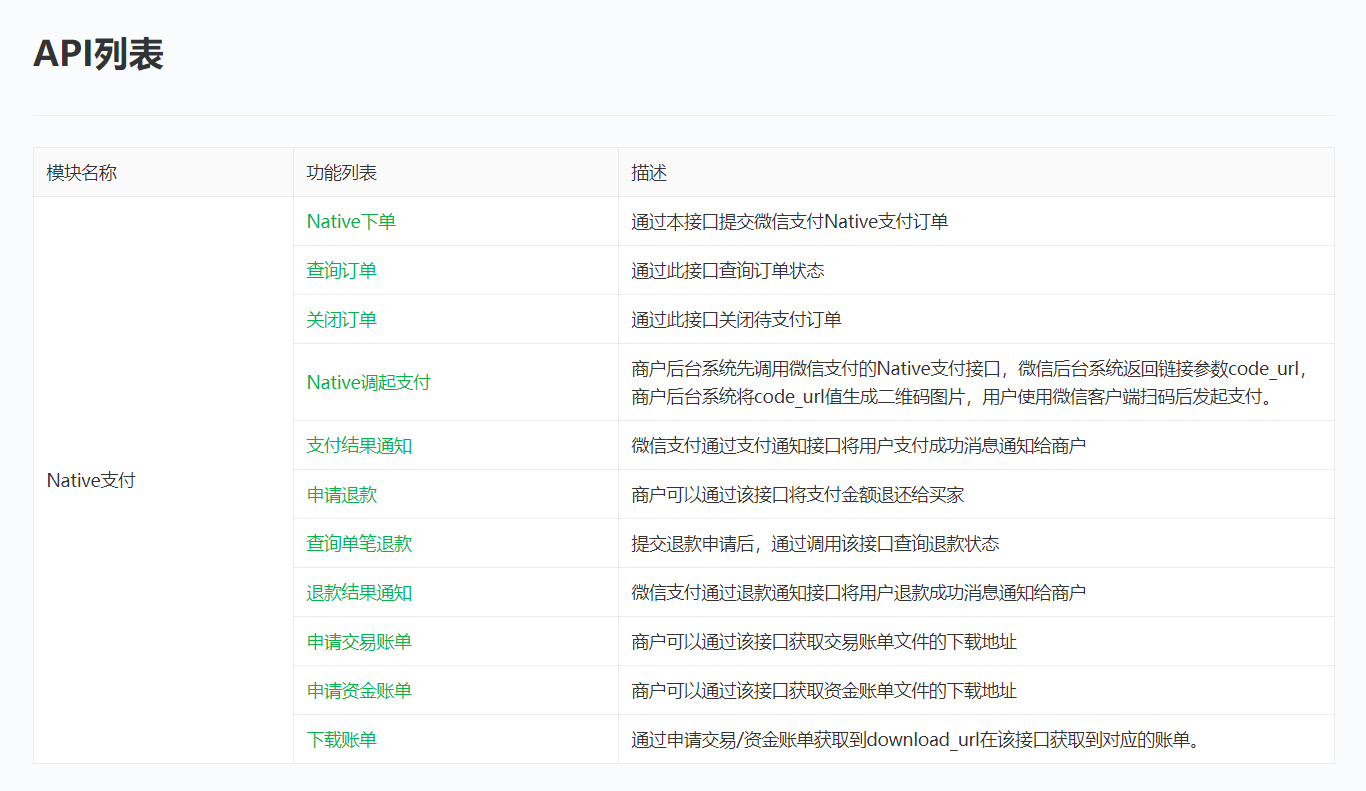The width and height of the screenshot is (1366, 791).
Task: Open the 申请资金账单 link
Action: (x=359, y=690)
